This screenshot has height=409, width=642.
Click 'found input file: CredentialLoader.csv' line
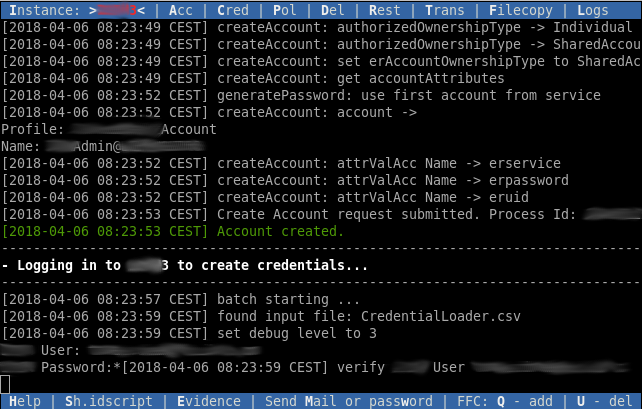coord(261,316)
